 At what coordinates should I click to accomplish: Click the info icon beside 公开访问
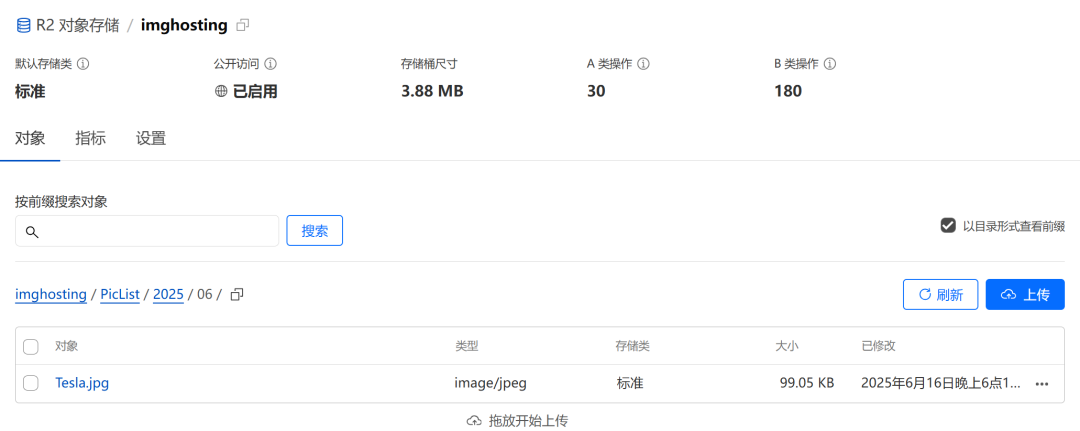click(270, 64)
